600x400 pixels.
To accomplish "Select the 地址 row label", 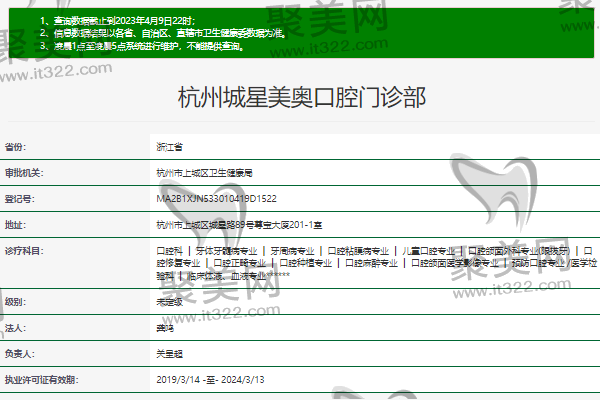I will tap(15, 225).
